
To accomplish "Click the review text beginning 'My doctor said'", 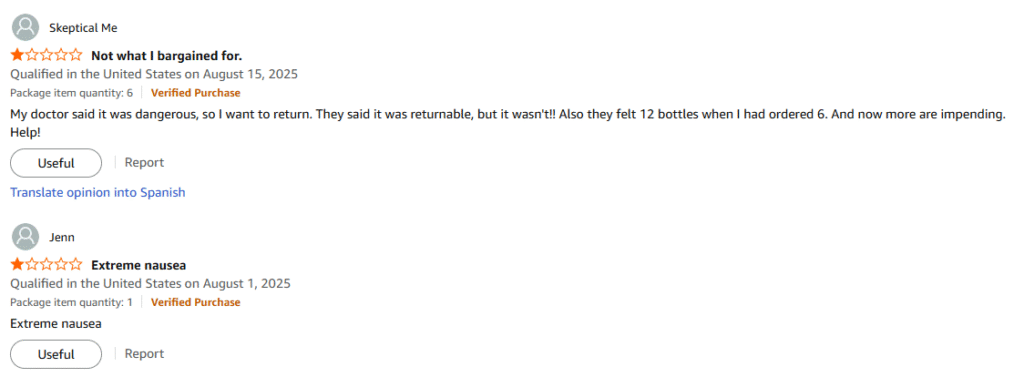I will pyautogui.click(x=507, y=123).
